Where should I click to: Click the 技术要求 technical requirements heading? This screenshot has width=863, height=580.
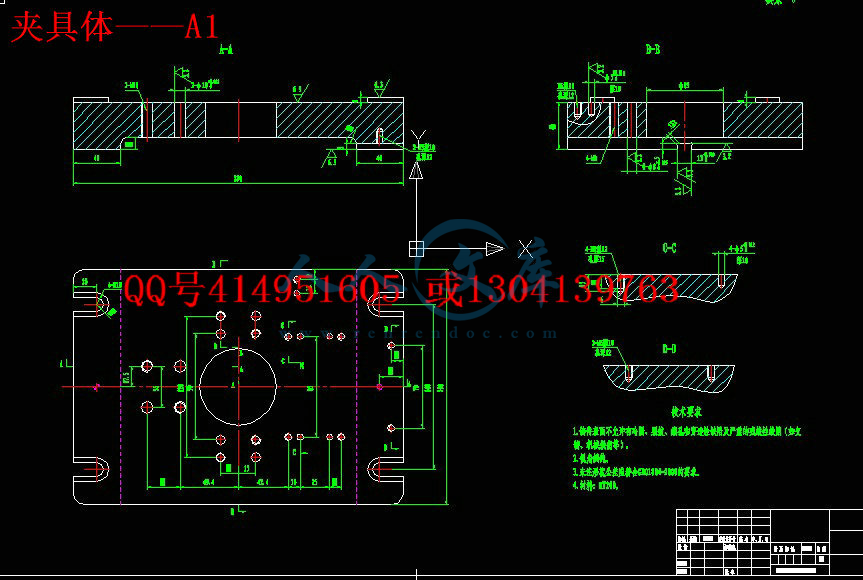coord(686,411)
